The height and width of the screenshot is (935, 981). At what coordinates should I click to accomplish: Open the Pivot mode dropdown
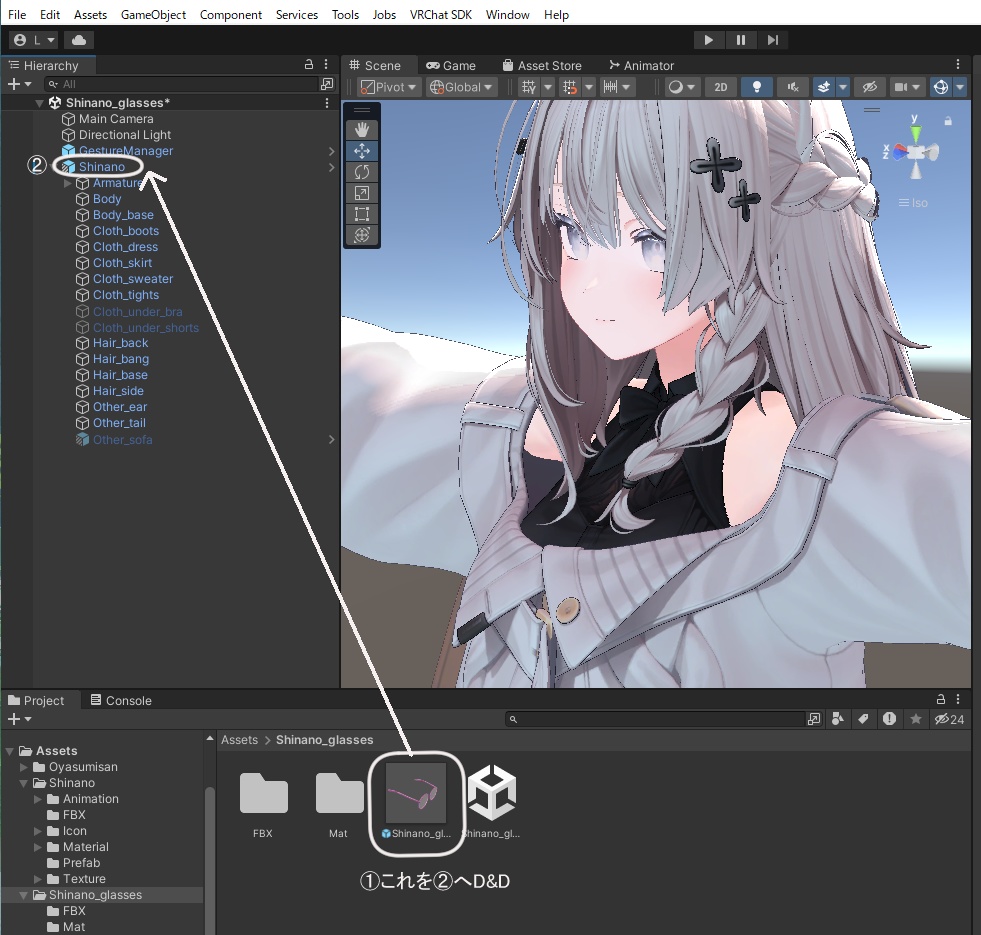click(x=389, y=87)
